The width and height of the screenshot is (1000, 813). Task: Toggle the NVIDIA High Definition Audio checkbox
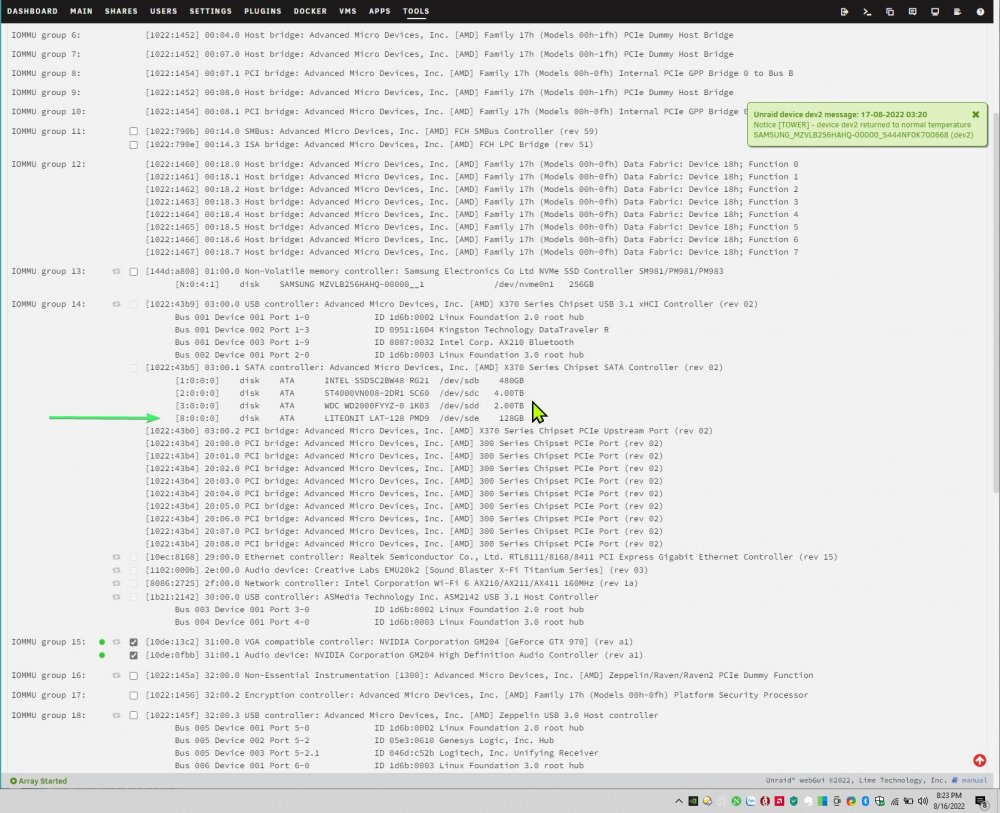[133, 656]
